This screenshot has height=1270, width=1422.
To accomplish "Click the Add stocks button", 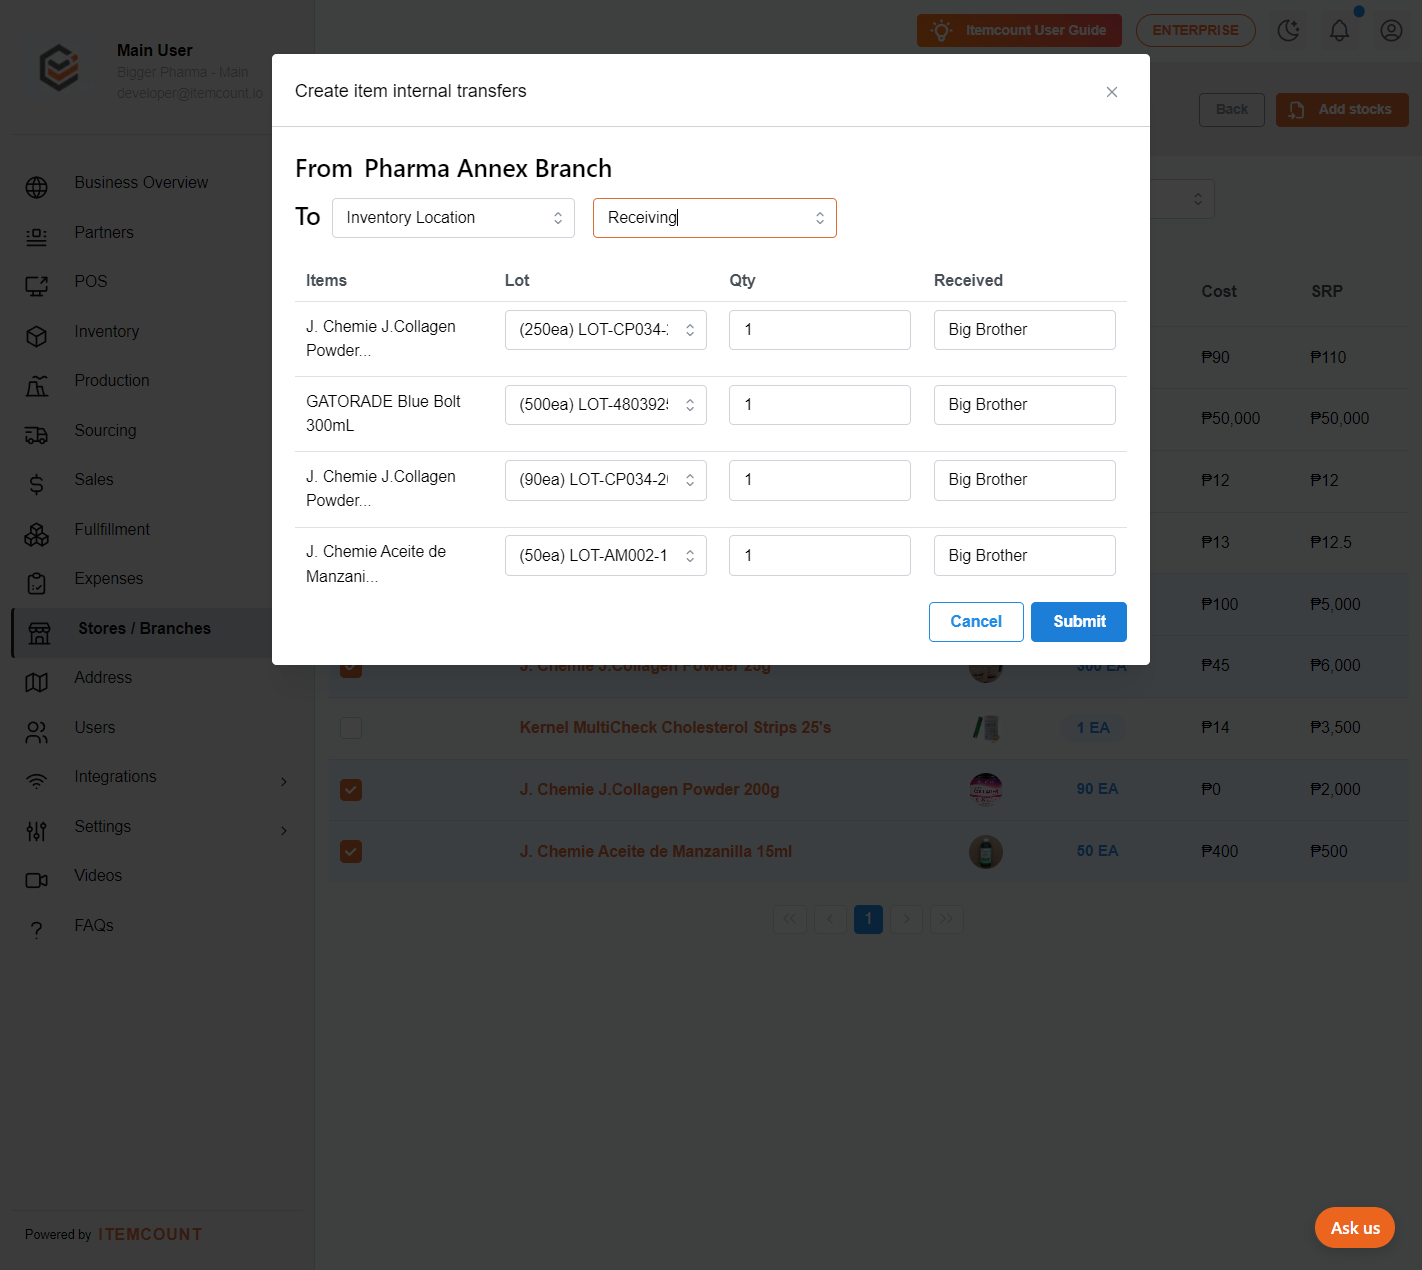I will (x=1342, y=110).
